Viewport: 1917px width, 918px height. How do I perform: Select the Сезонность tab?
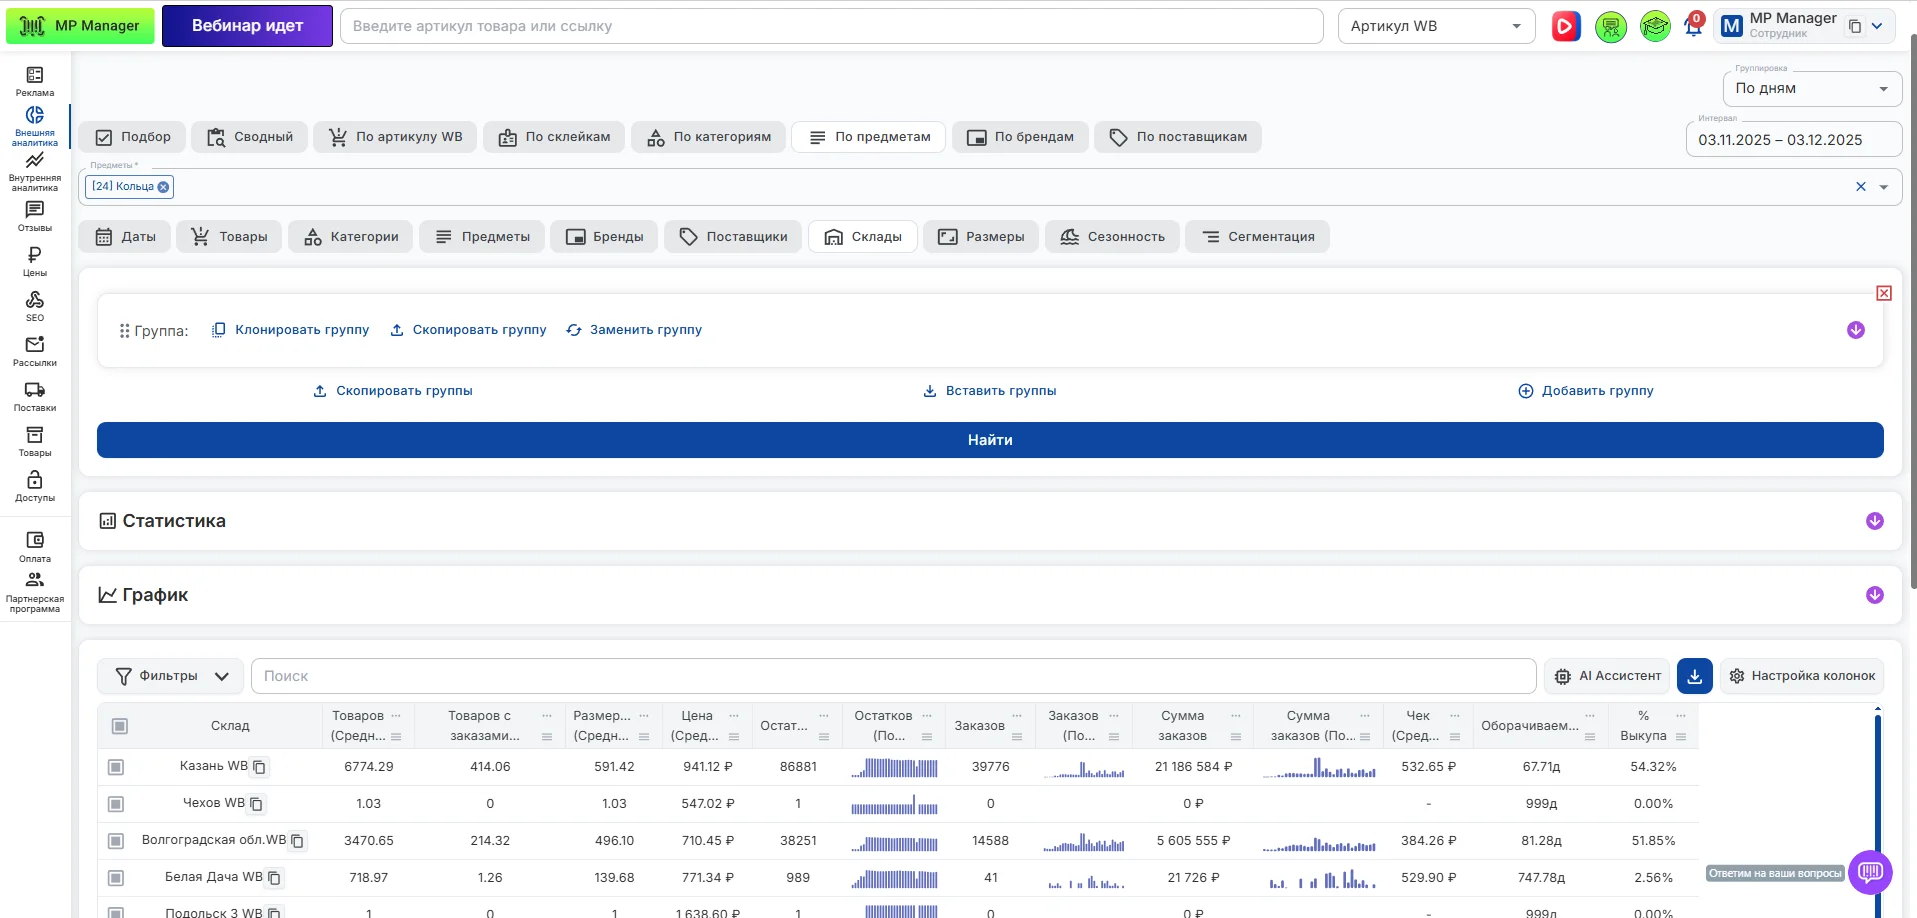1112,237
